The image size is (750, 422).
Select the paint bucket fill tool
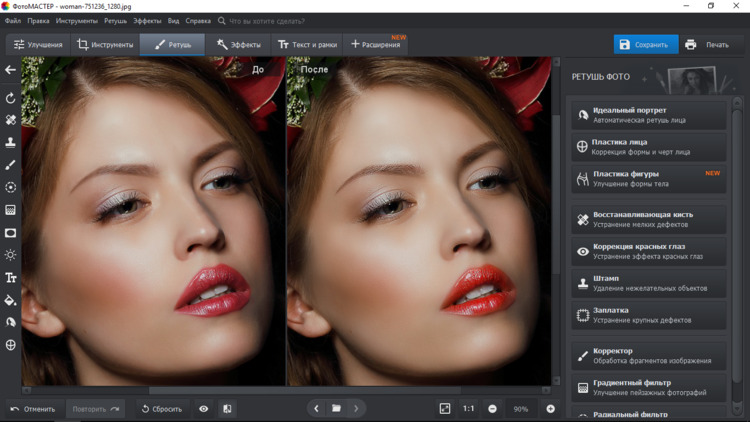click(x=11, y=300)
